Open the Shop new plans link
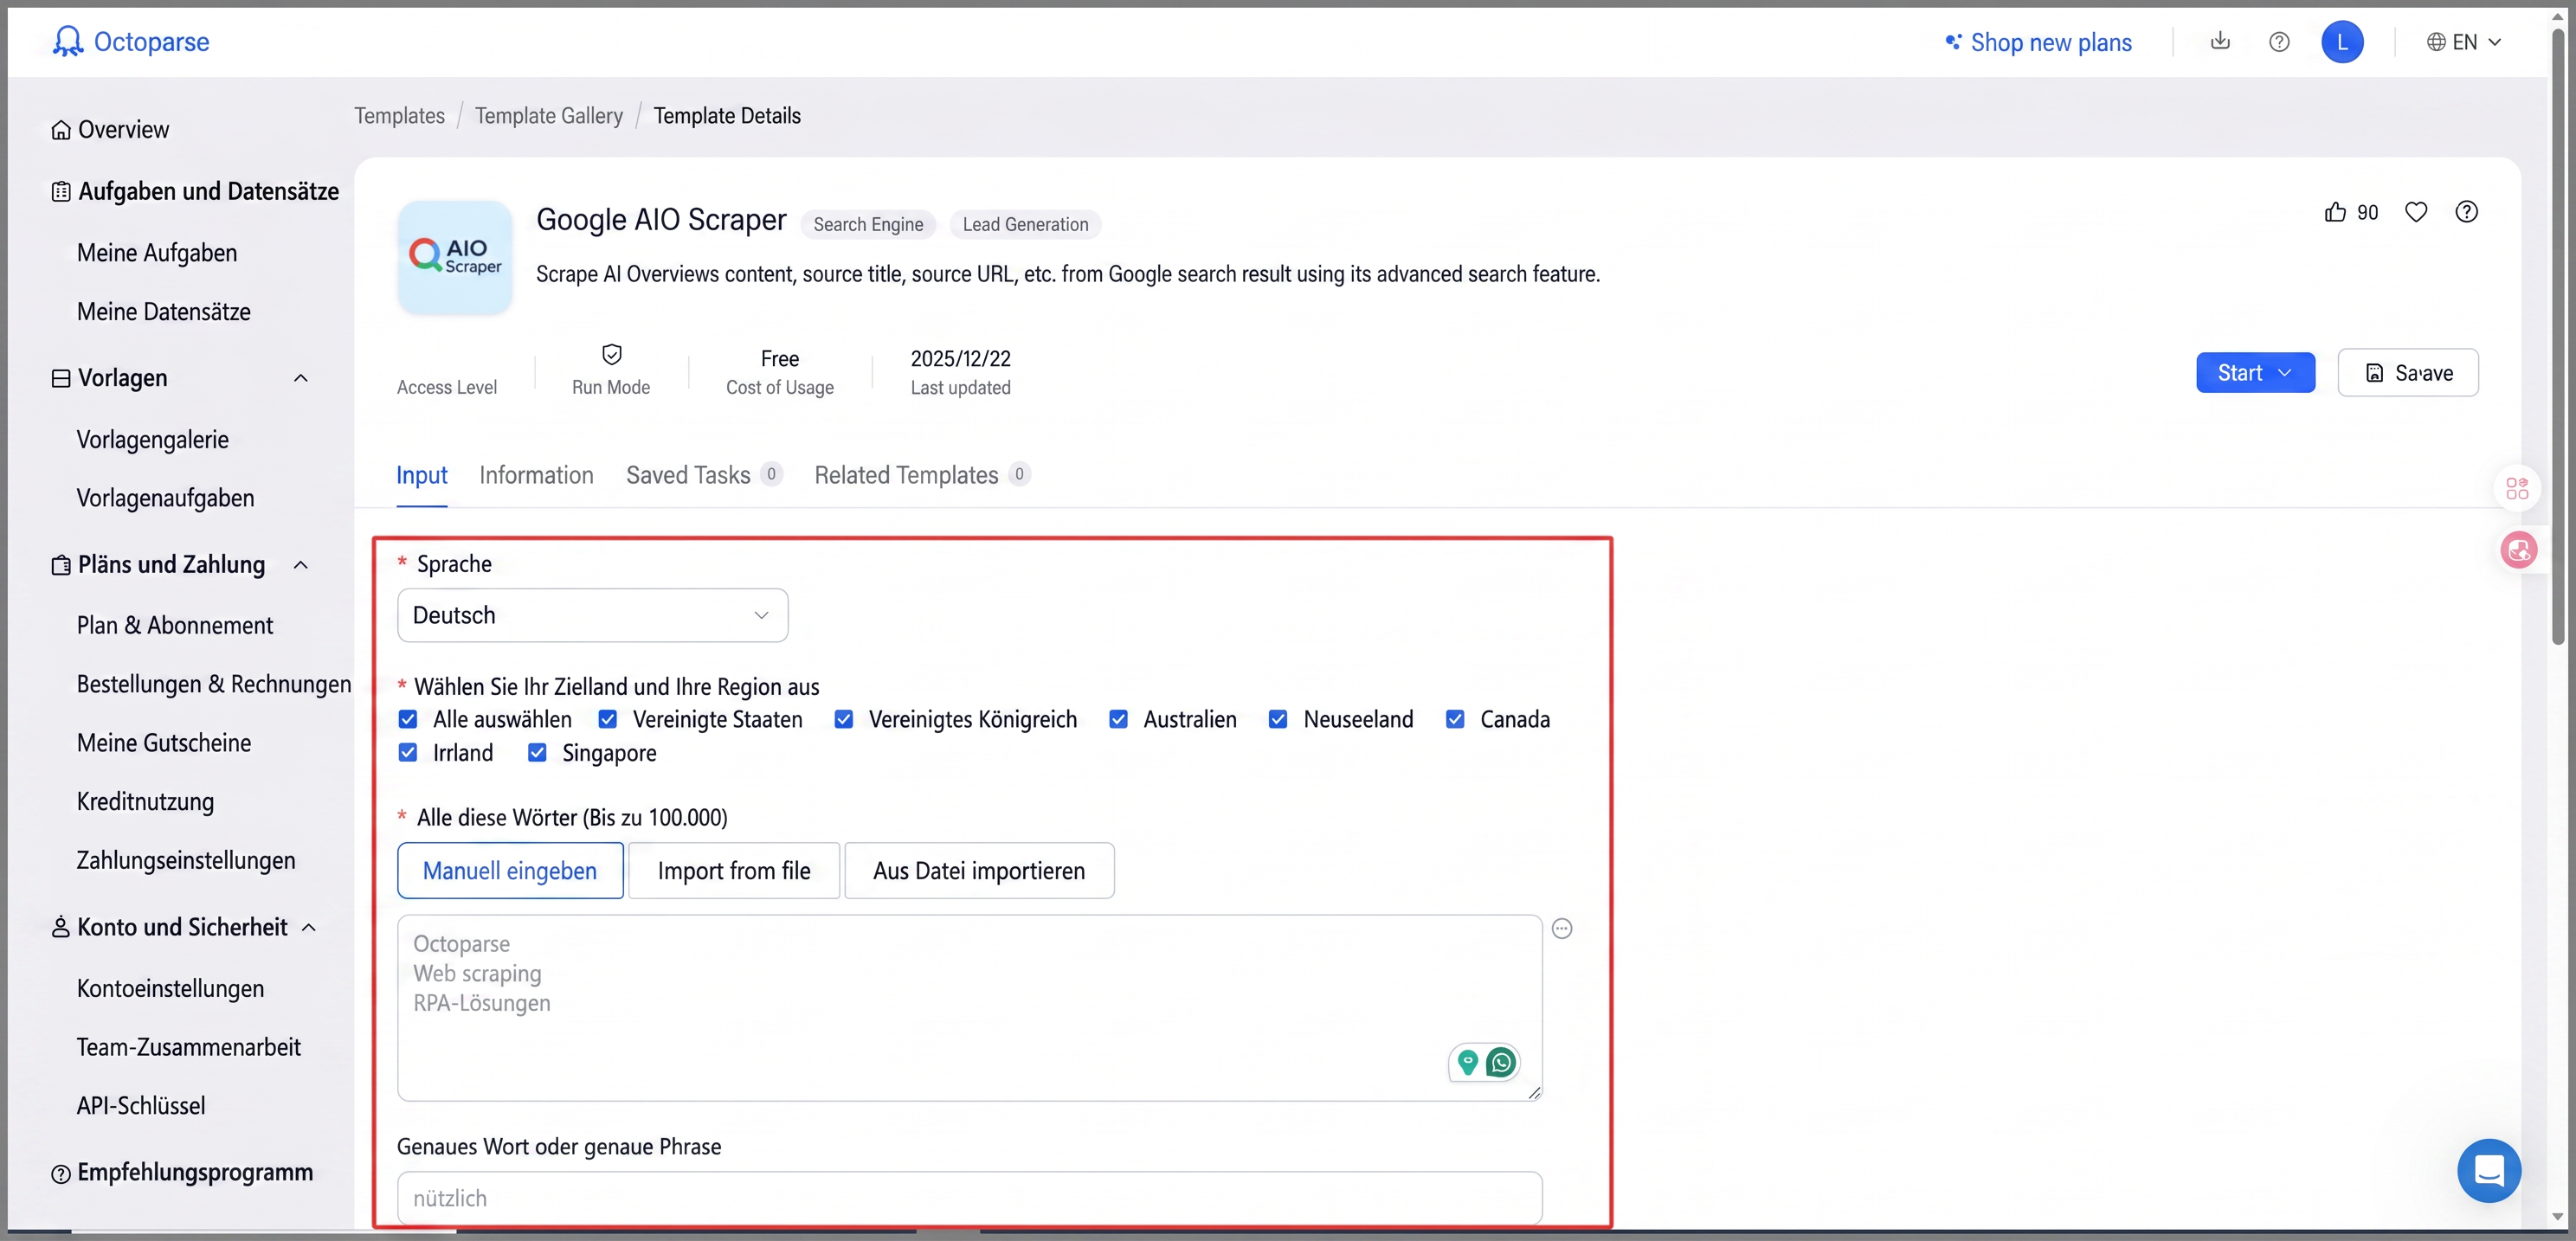The height and width of the screenshot is (1241, 2576). [x=2050, y=42]
